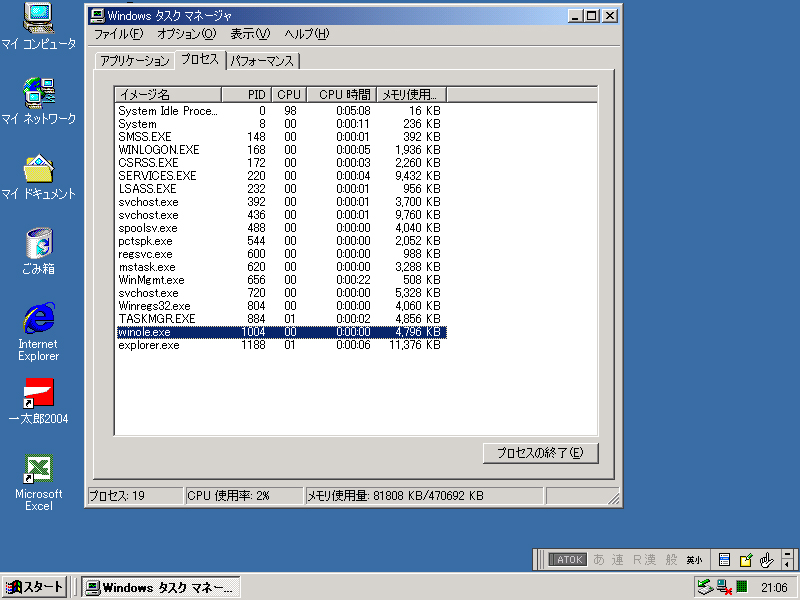Open the ファイル(F) menu
The image size is (800, 600).
click(118, 34)
